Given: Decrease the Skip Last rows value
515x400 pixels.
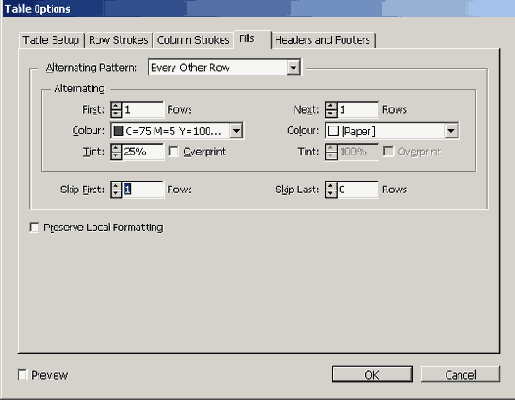Looking at the screenshot, I should pyautogui.click(x=331, y=194).
